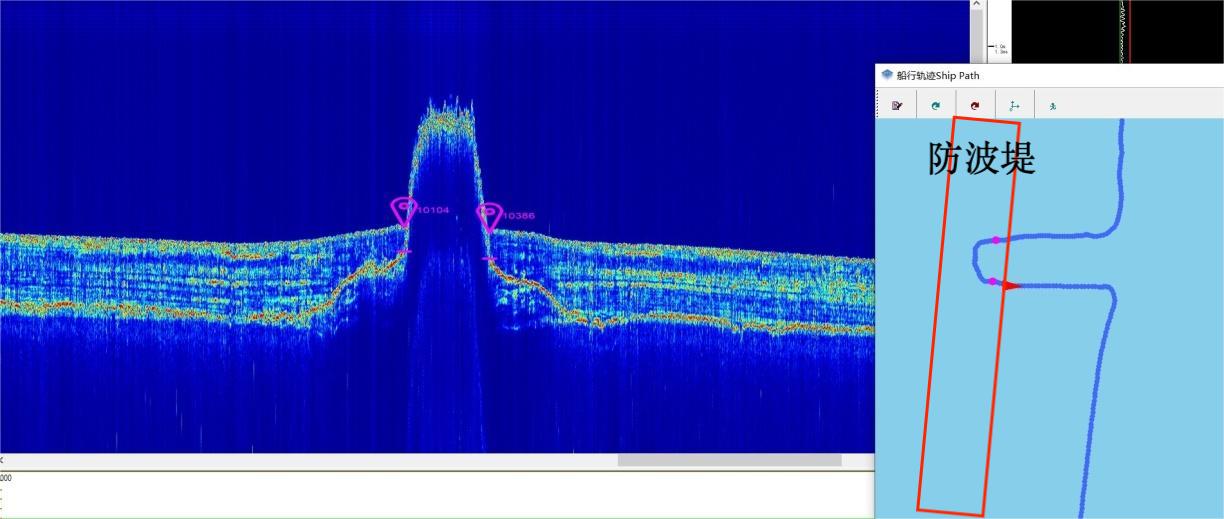This screenshot has width=1224, height=519.
Task: Select the magenta pin marker labeled 10104
Action: (404, 211)
